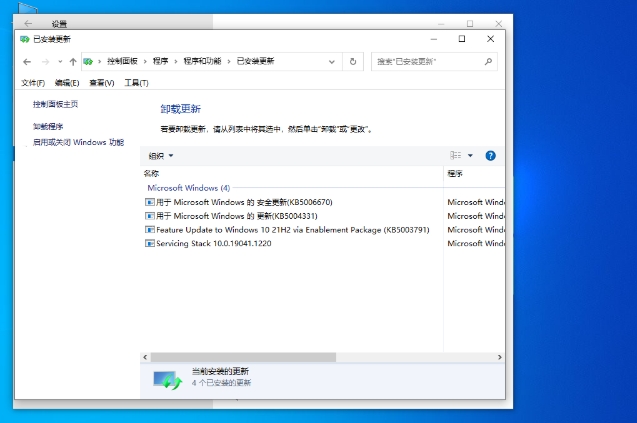This screenshot has height=423, width=637.
Task: Select the KB5006670 security update entry
Action: click(x=244, y=202)
